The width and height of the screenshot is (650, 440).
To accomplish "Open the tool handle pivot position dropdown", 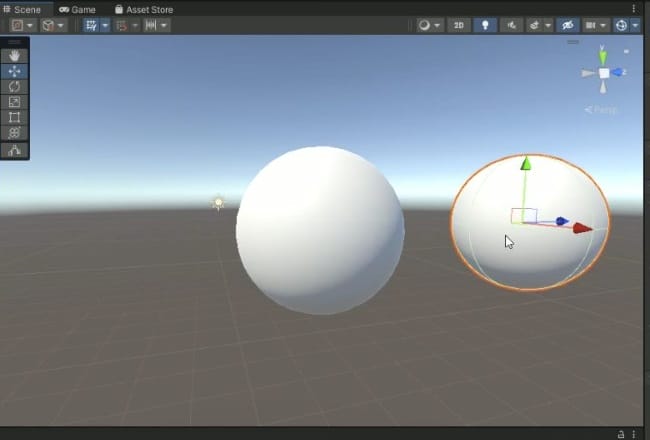I will click(23, 25).
